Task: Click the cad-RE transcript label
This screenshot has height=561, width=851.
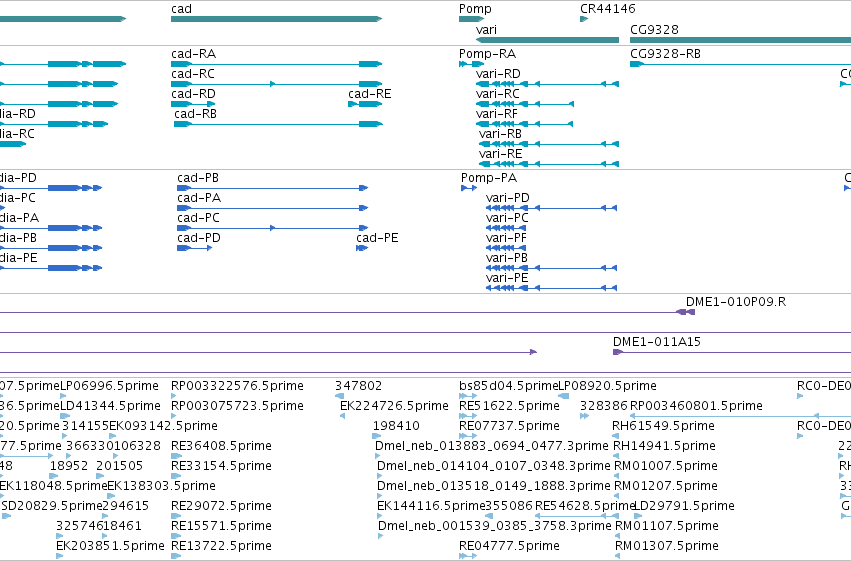Action: pos(370,94)
